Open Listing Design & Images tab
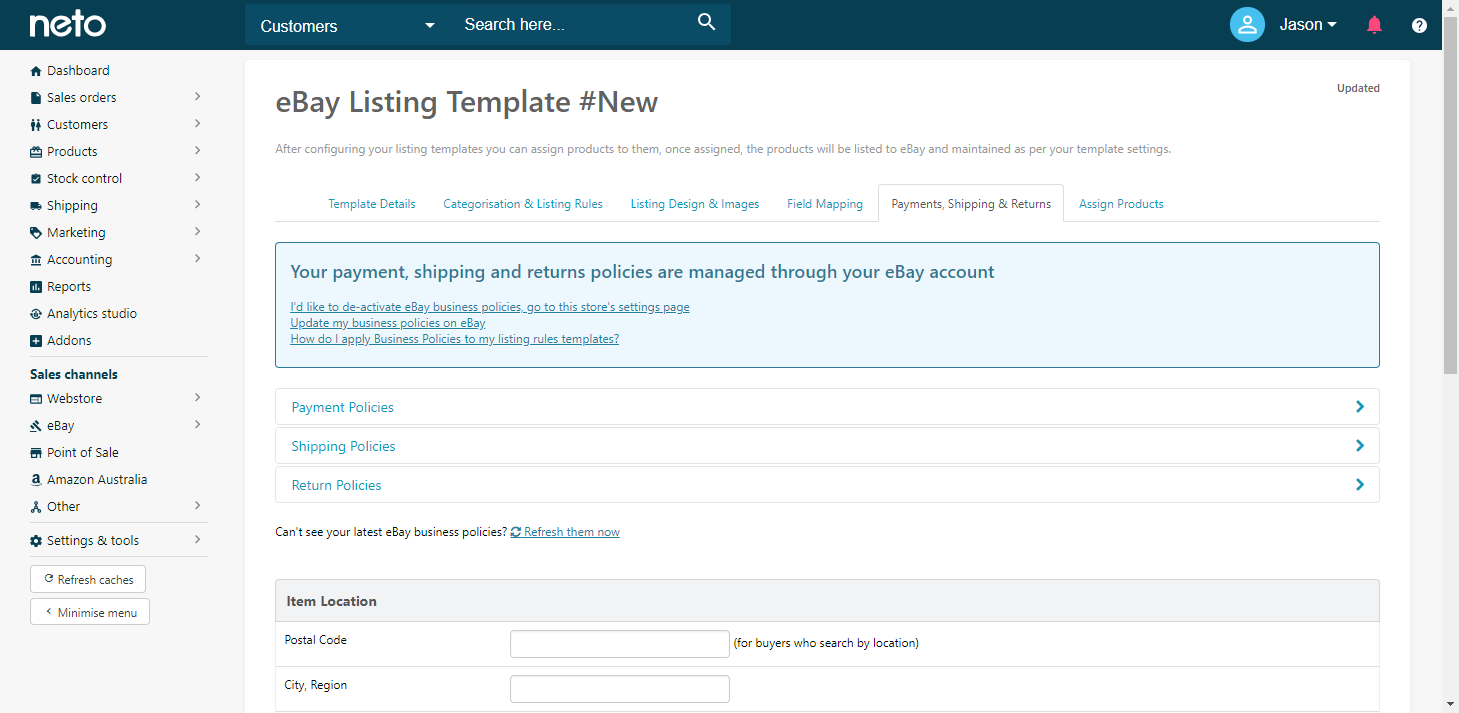 [x=695, y=204]
